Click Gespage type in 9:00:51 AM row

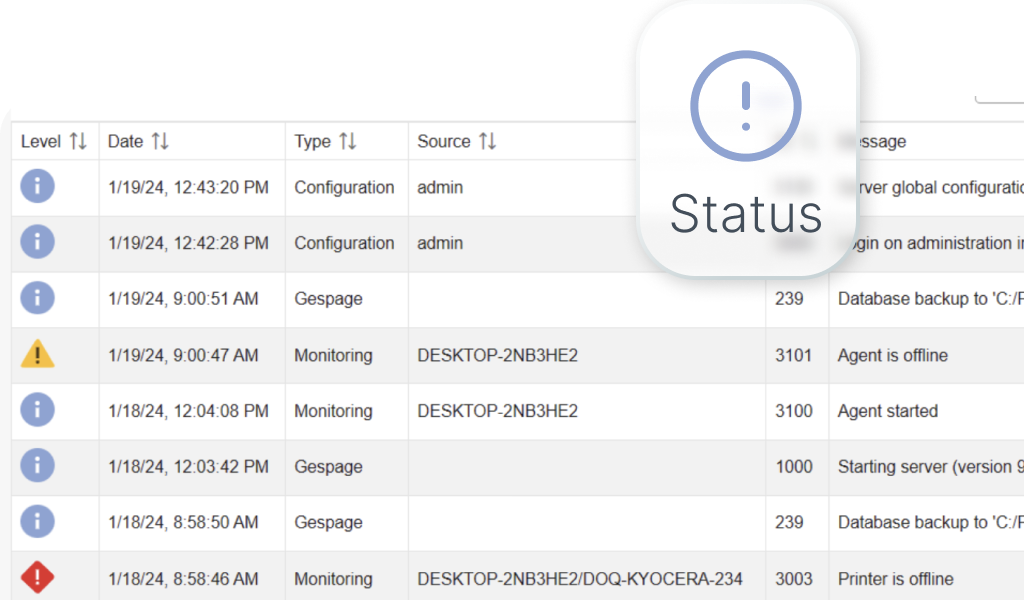coord(328,299)
